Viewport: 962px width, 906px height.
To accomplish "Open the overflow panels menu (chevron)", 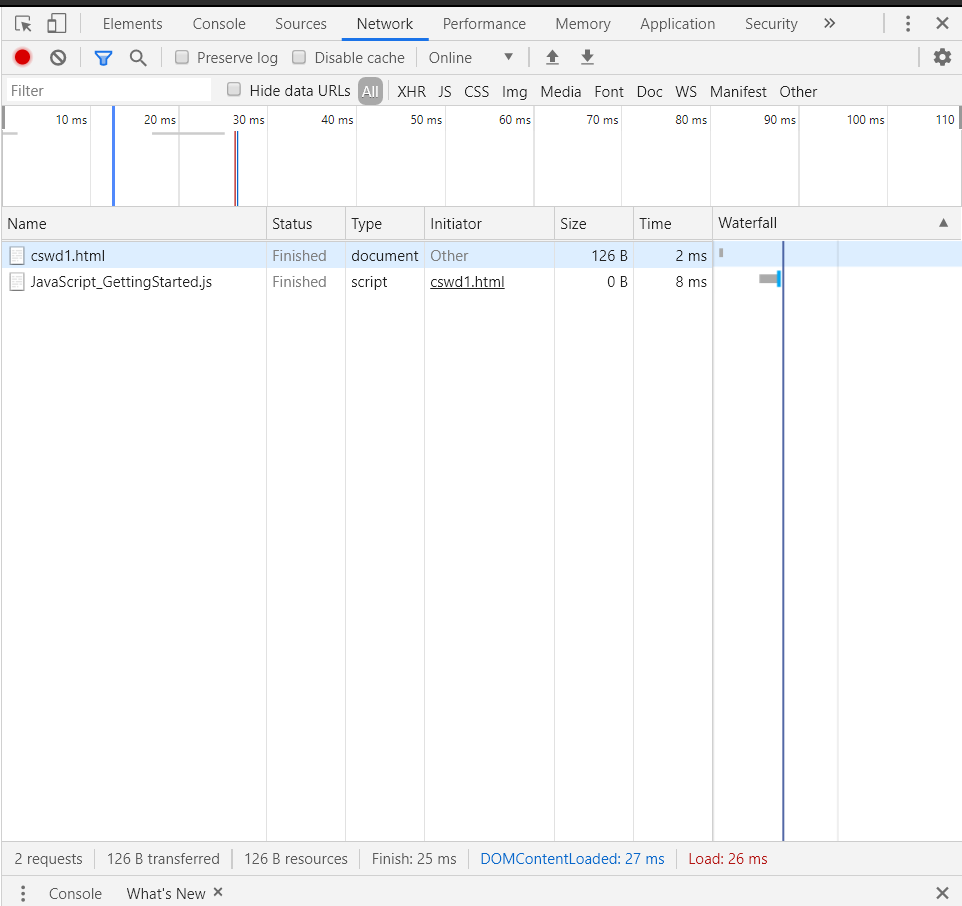I will point(829,22).
